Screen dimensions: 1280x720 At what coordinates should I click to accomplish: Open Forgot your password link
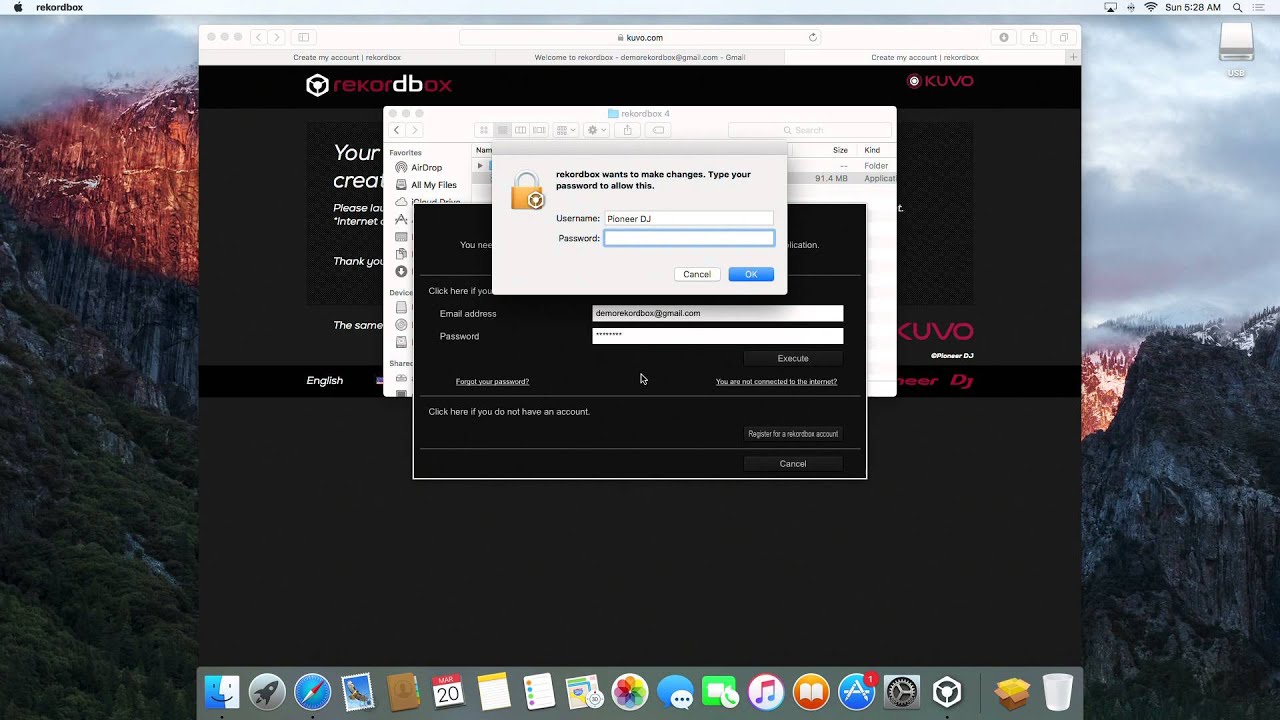point(492,381)
